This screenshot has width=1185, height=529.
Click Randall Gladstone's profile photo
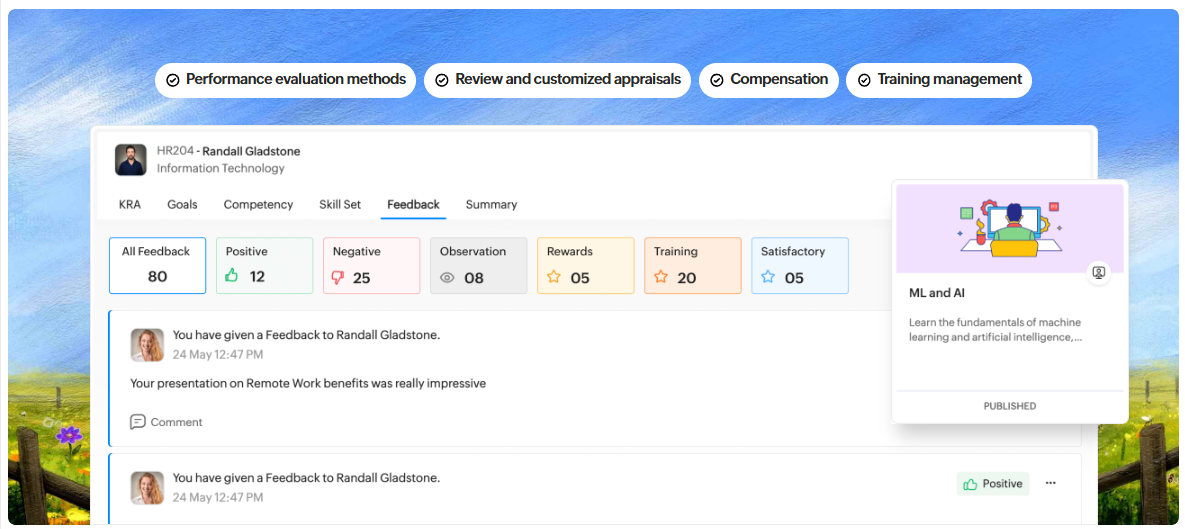click(131, 159)
